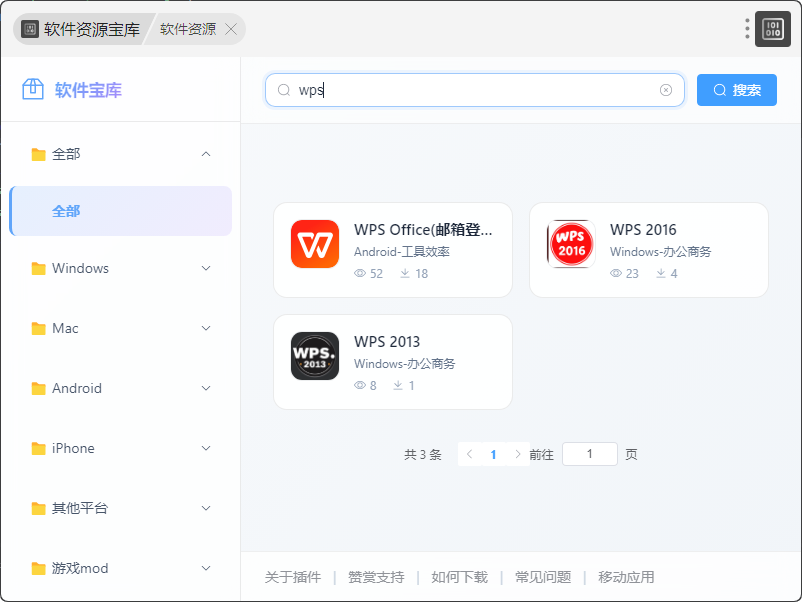Open the 常见问题 footer link
Image resolution: width=802 pixels, height=602 pixels.
pos(543,577)
